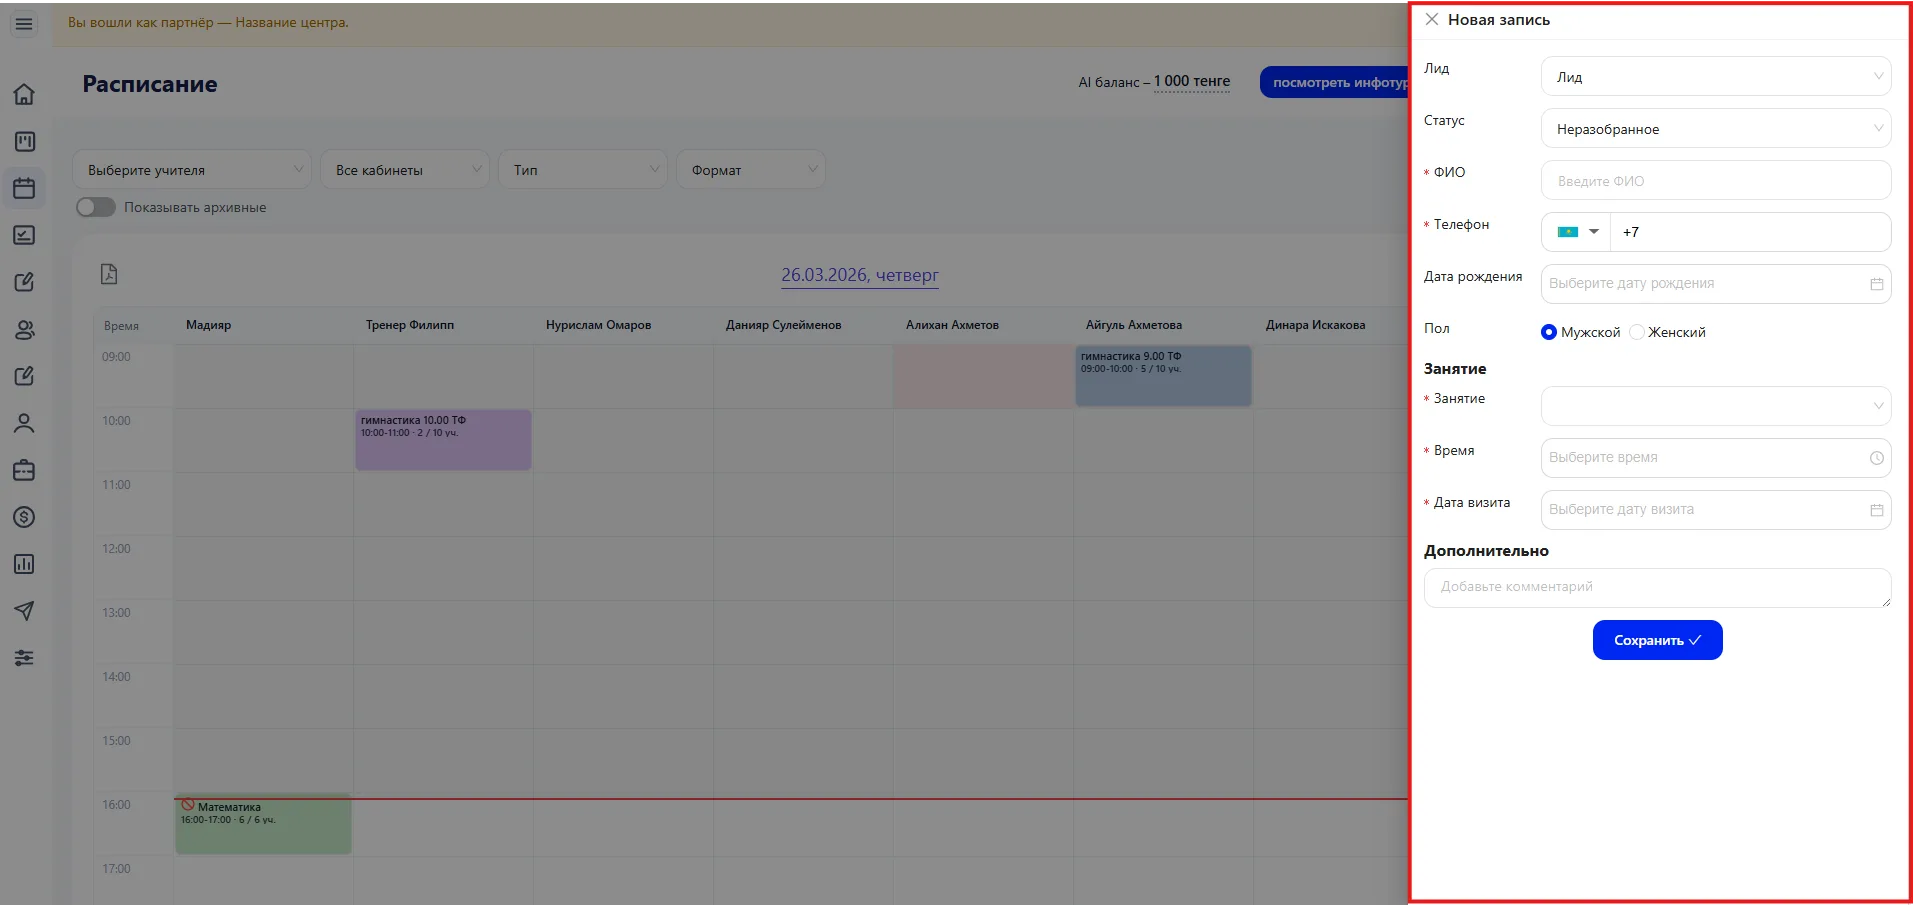Open the kanban board sidebar icon
Viewport: 1914px width, 905px height.
24,141
